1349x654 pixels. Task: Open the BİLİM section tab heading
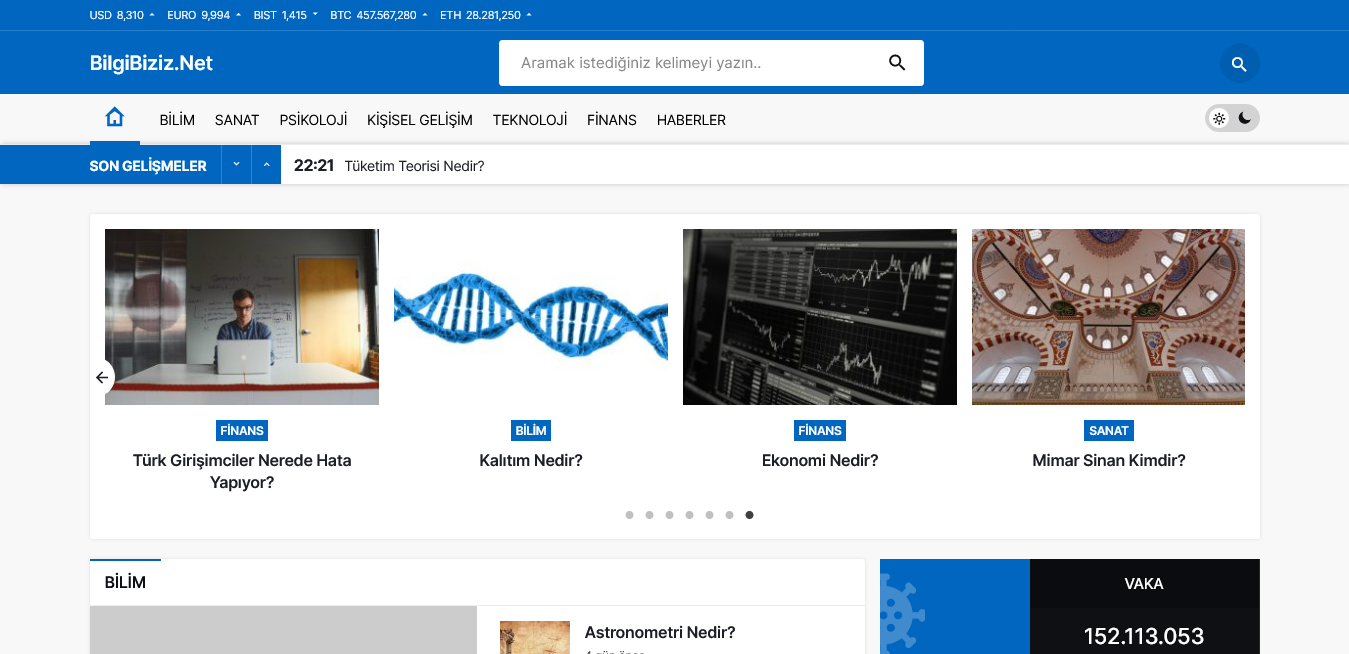pos(125,582)
